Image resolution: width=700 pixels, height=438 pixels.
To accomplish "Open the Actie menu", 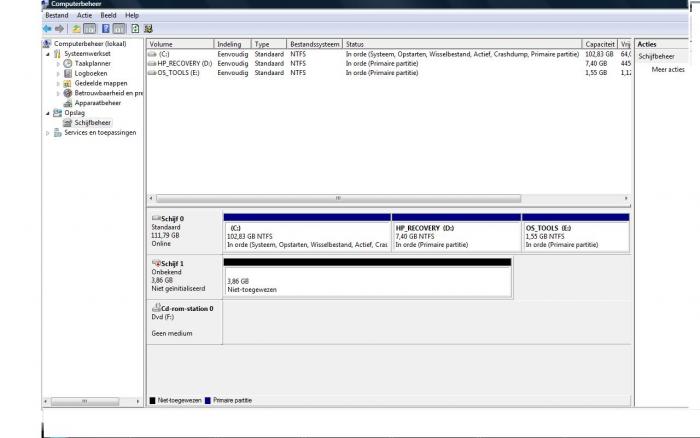I will tap(84, 15).
